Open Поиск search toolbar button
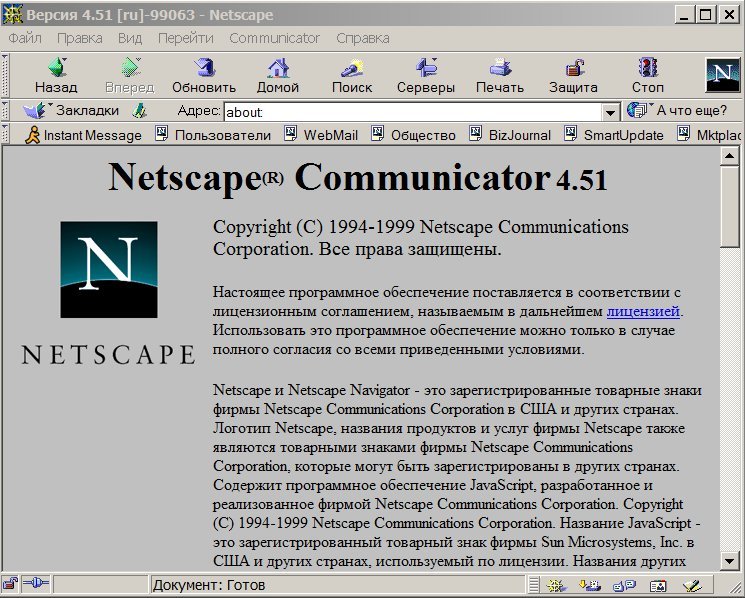745x598 pixels. coord(352,76)
